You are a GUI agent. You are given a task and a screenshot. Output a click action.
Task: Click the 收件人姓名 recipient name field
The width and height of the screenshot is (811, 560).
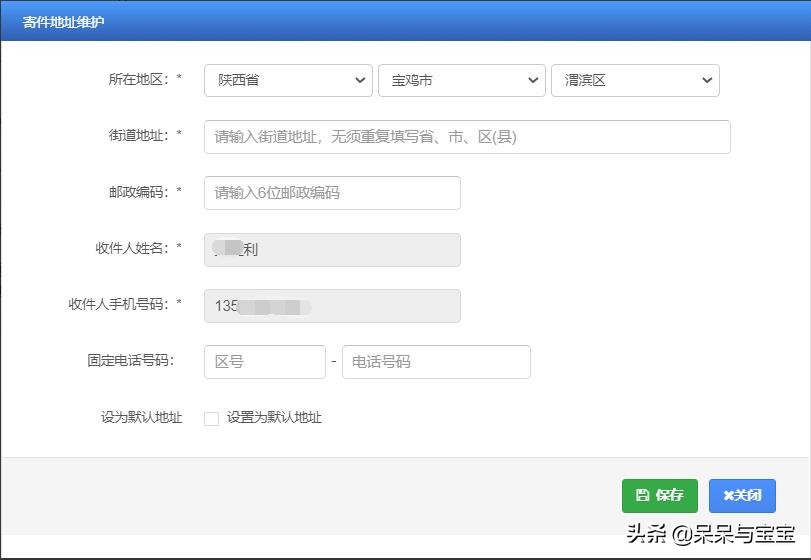(x=332, y=250)
